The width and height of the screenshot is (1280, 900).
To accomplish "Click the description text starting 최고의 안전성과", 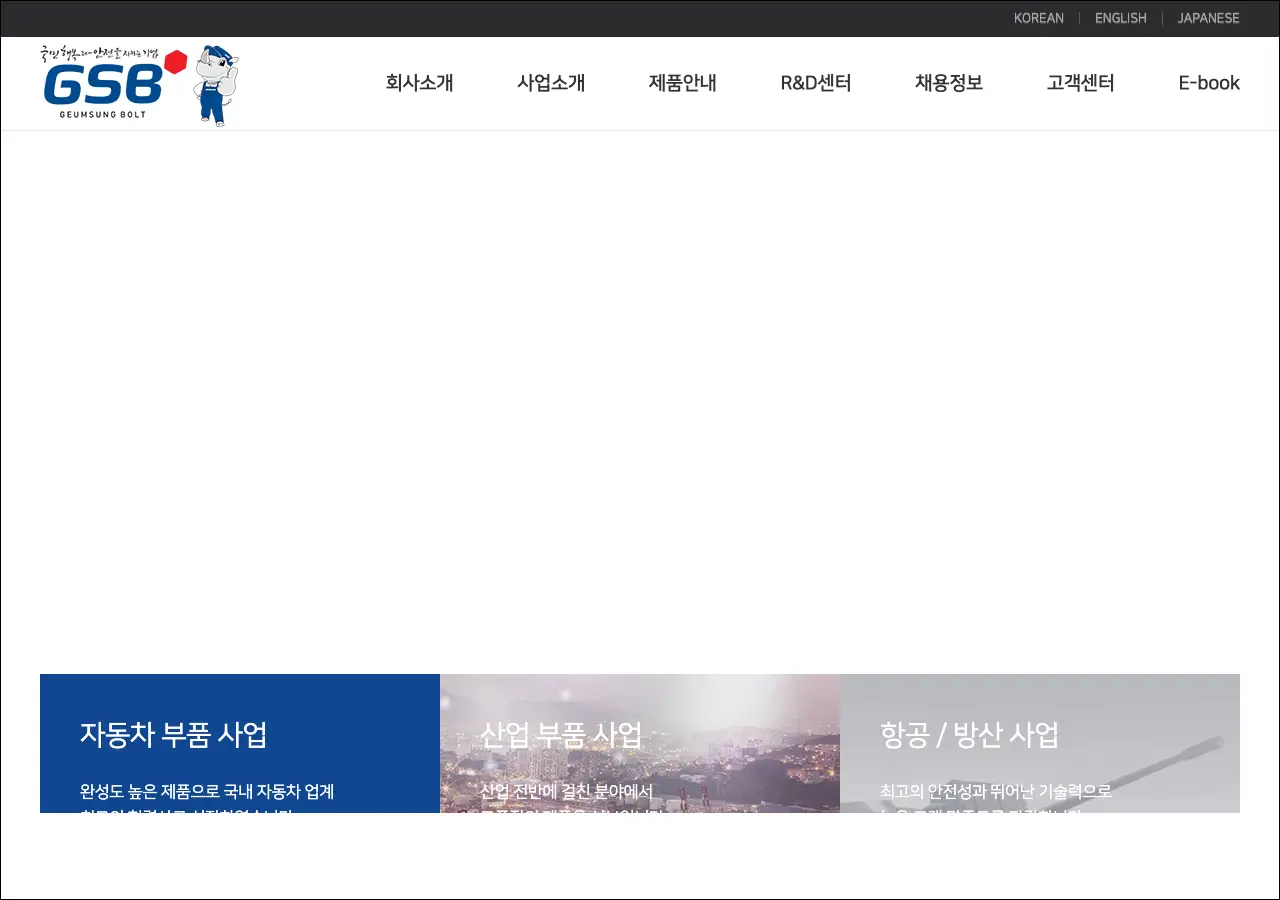I will pyautogui.click(x=995, y=792).
